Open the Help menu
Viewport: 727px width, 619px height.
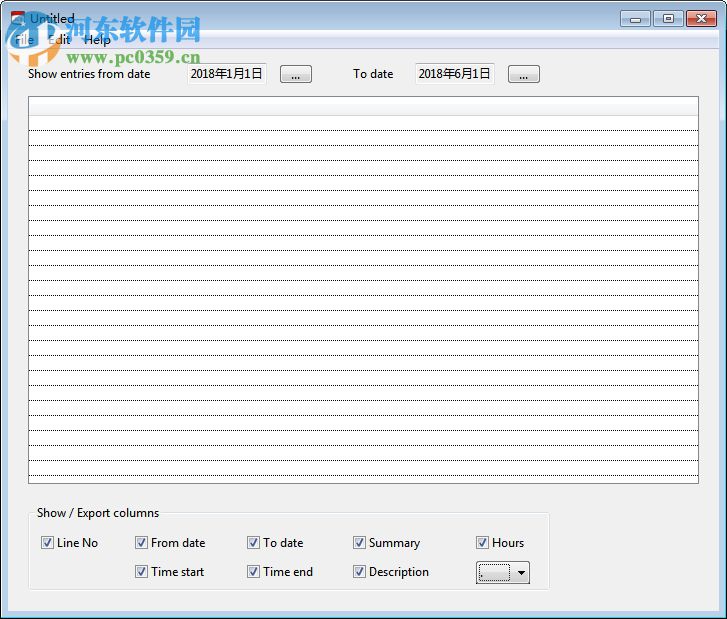click(x=97, y=40)
